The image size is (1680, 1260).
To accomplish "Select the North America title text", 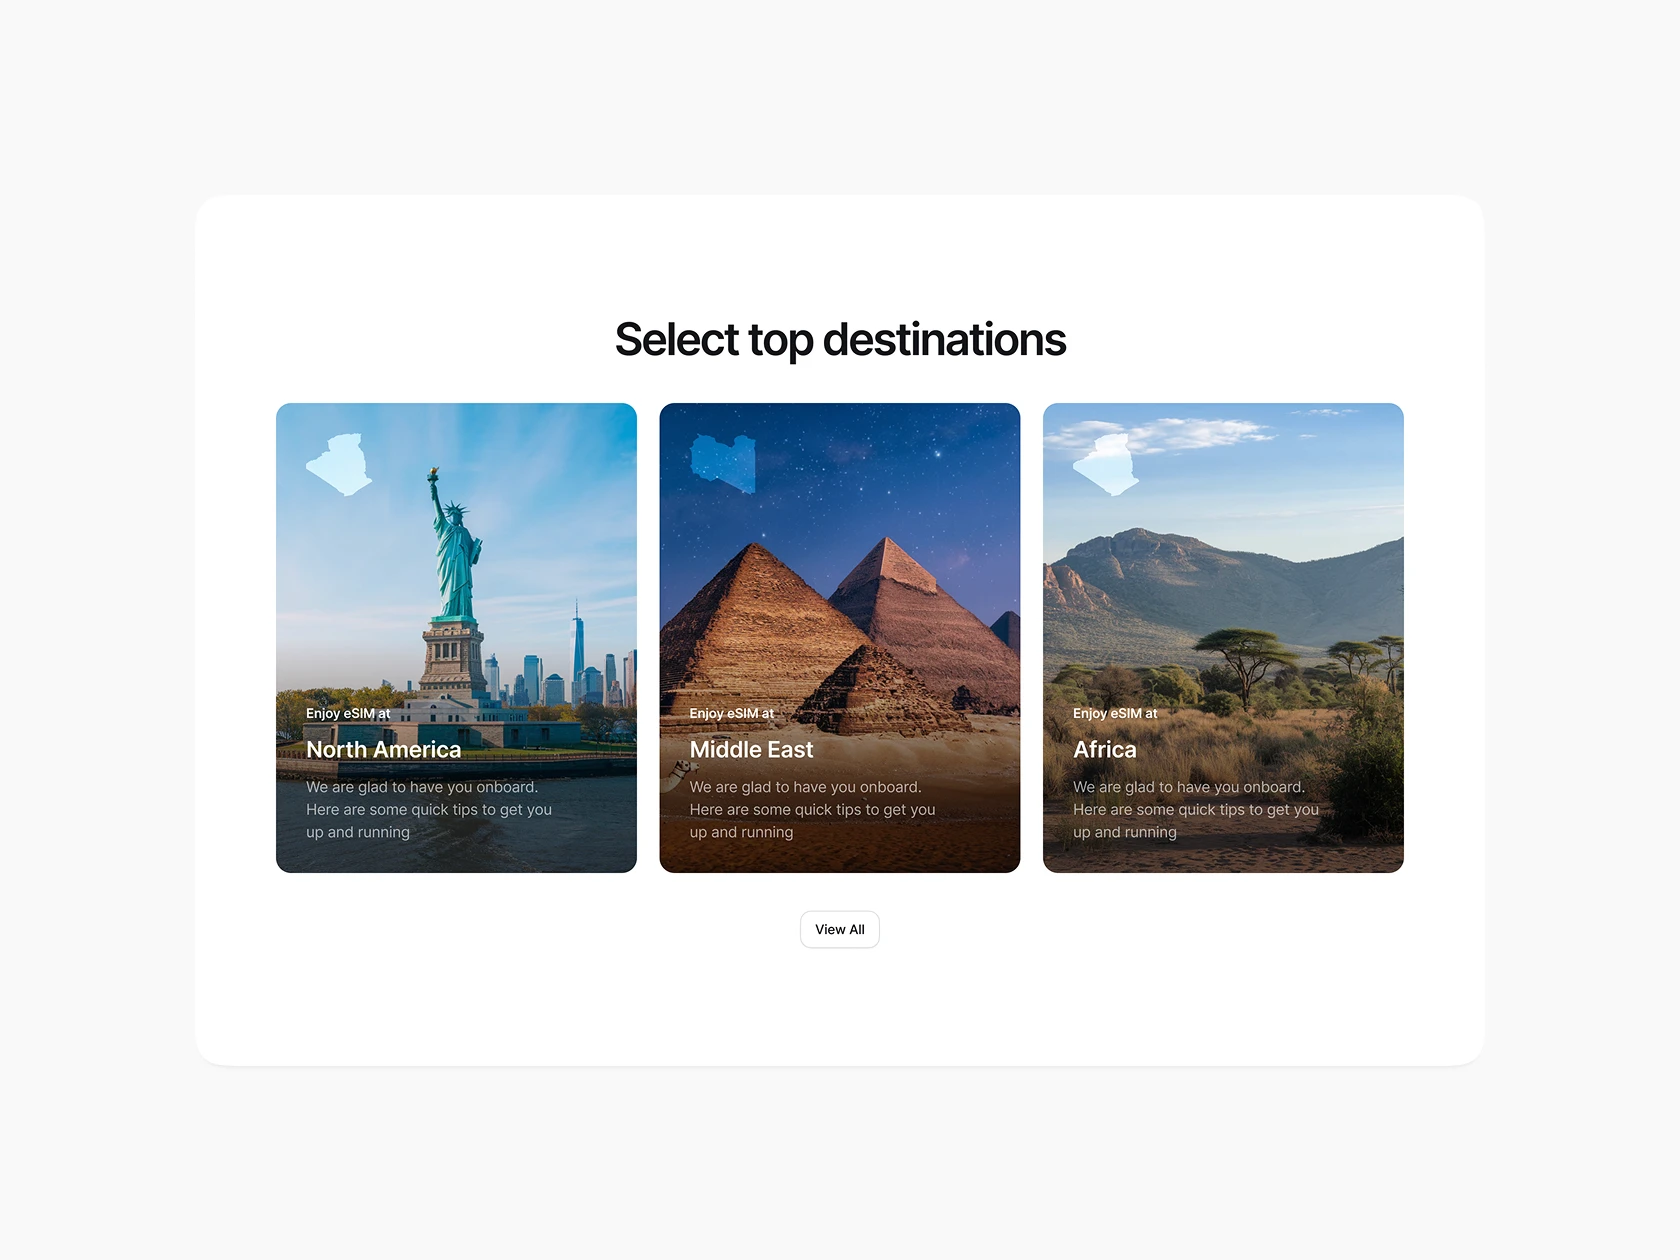I will pos(384,749).
